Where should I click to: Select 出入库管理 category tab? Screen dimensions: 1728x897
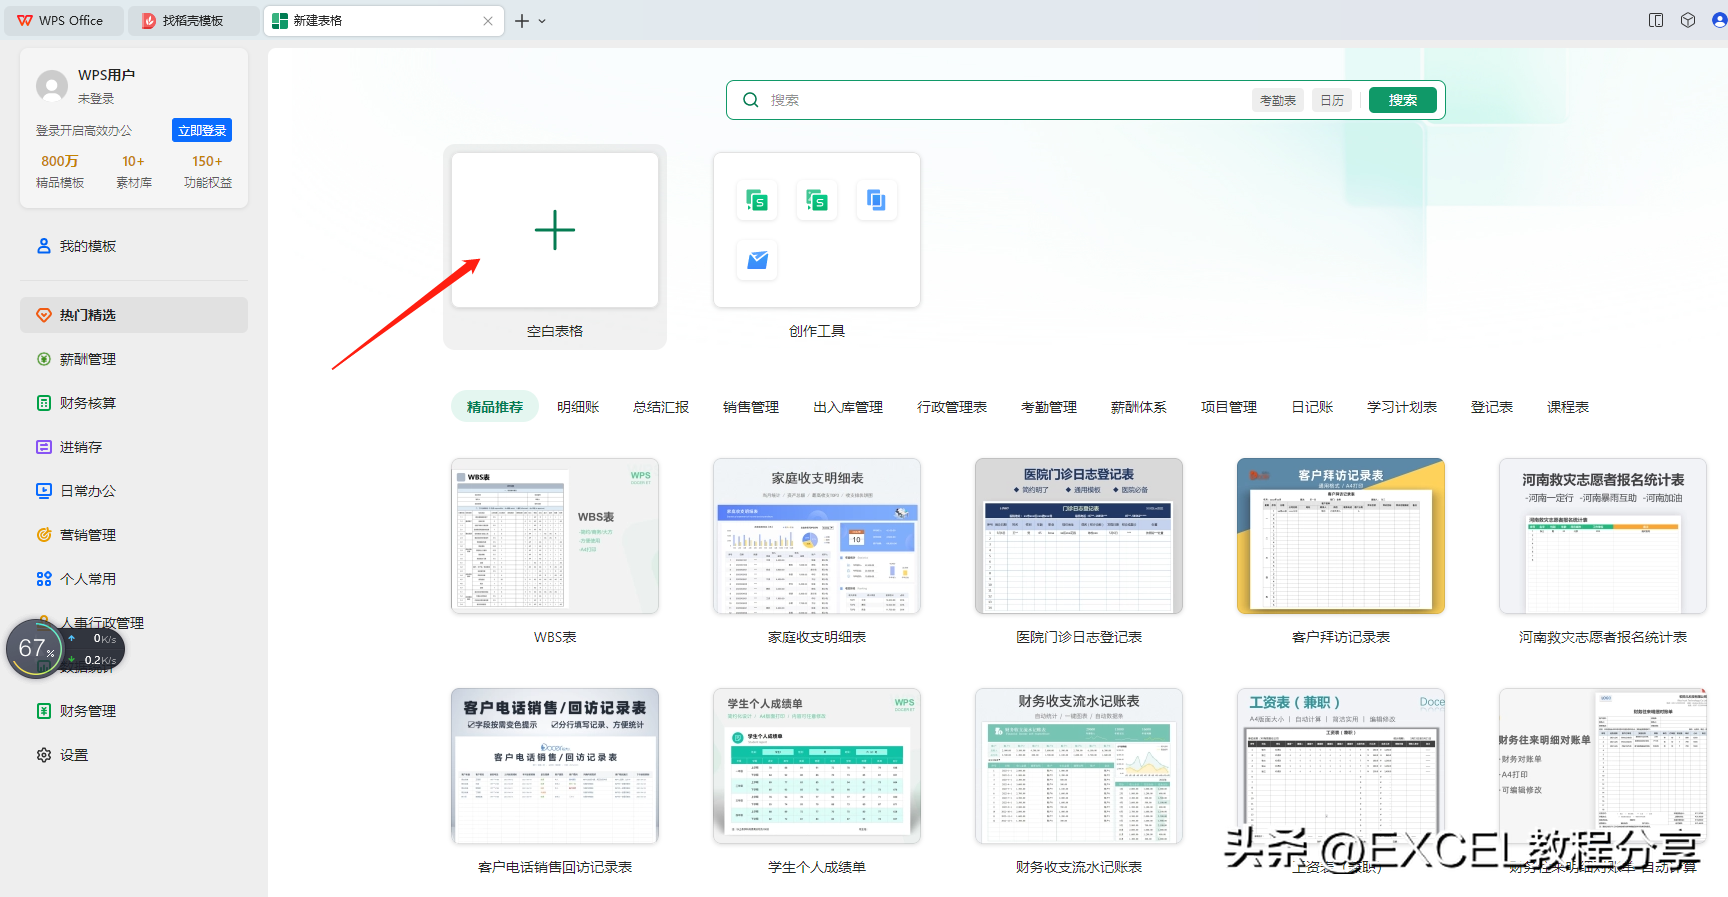(848, 407)
